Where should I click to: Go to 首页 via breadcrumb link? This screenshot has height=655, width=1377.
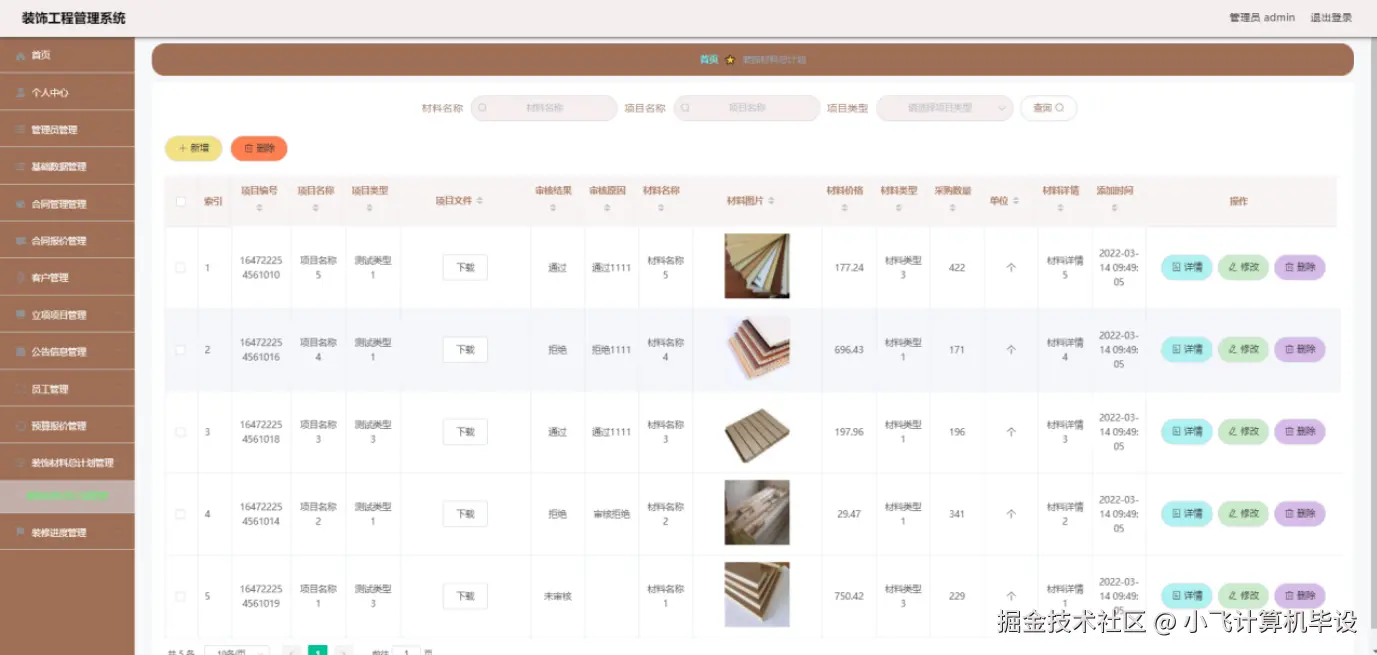[709, 60]
